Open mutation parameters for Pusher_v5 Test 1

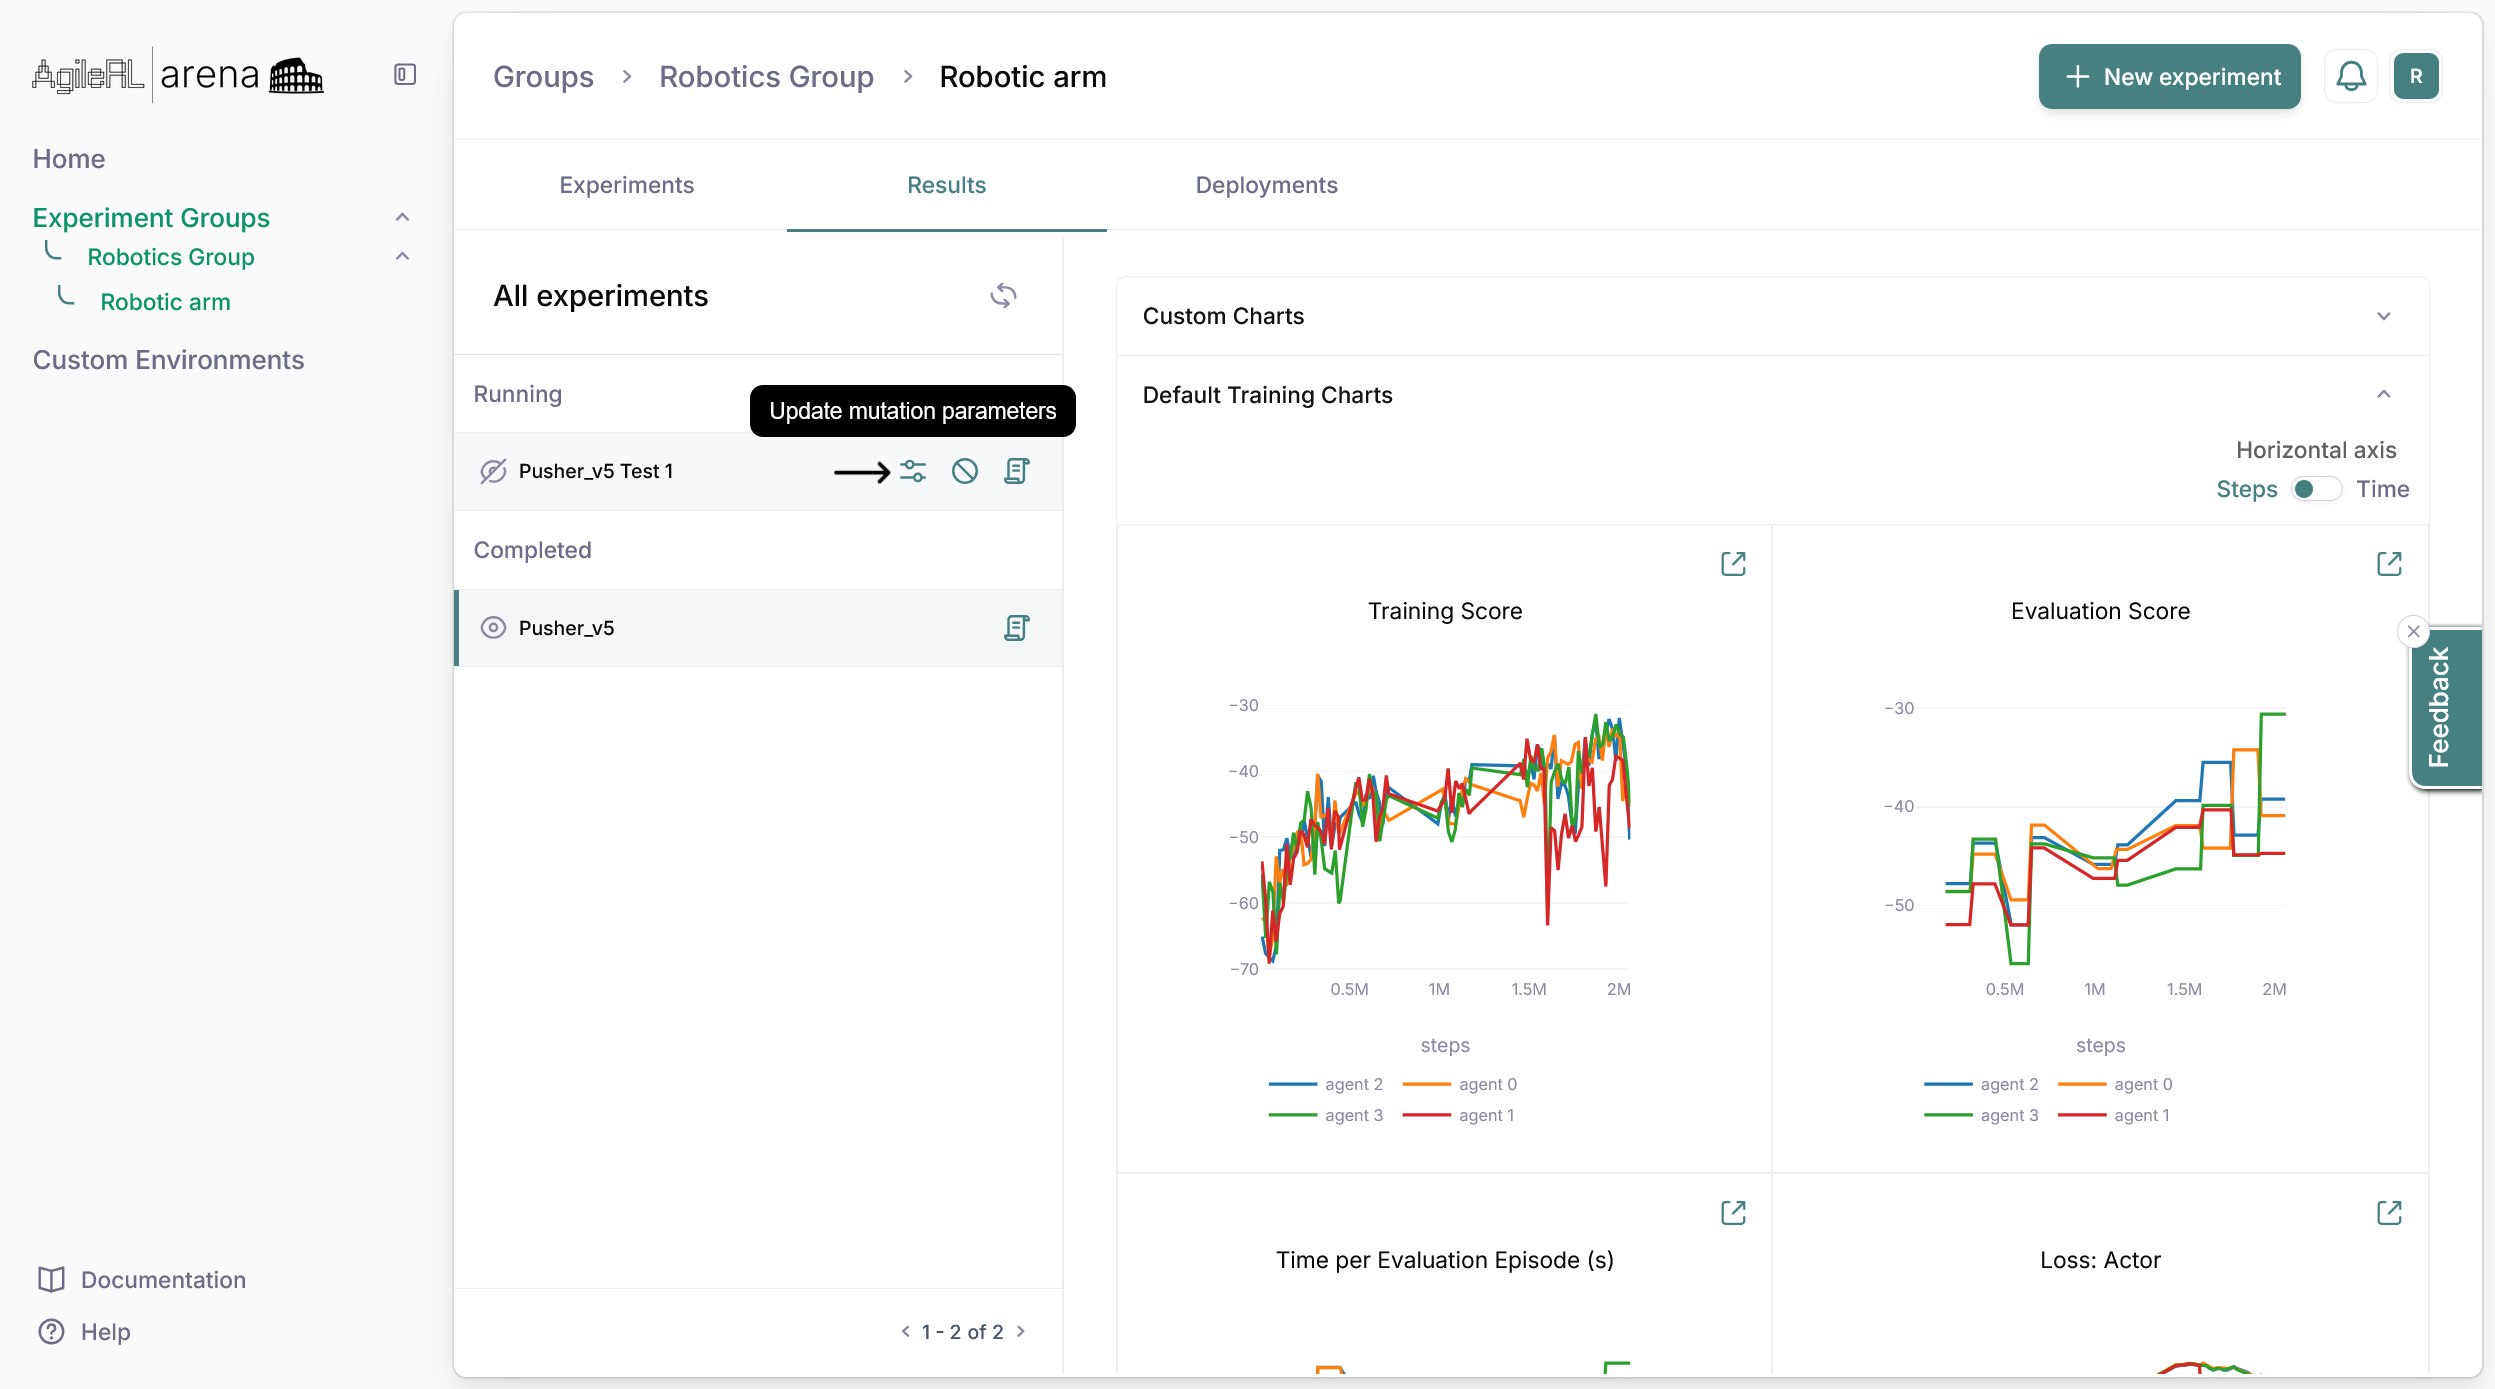[x=912, y=471]
